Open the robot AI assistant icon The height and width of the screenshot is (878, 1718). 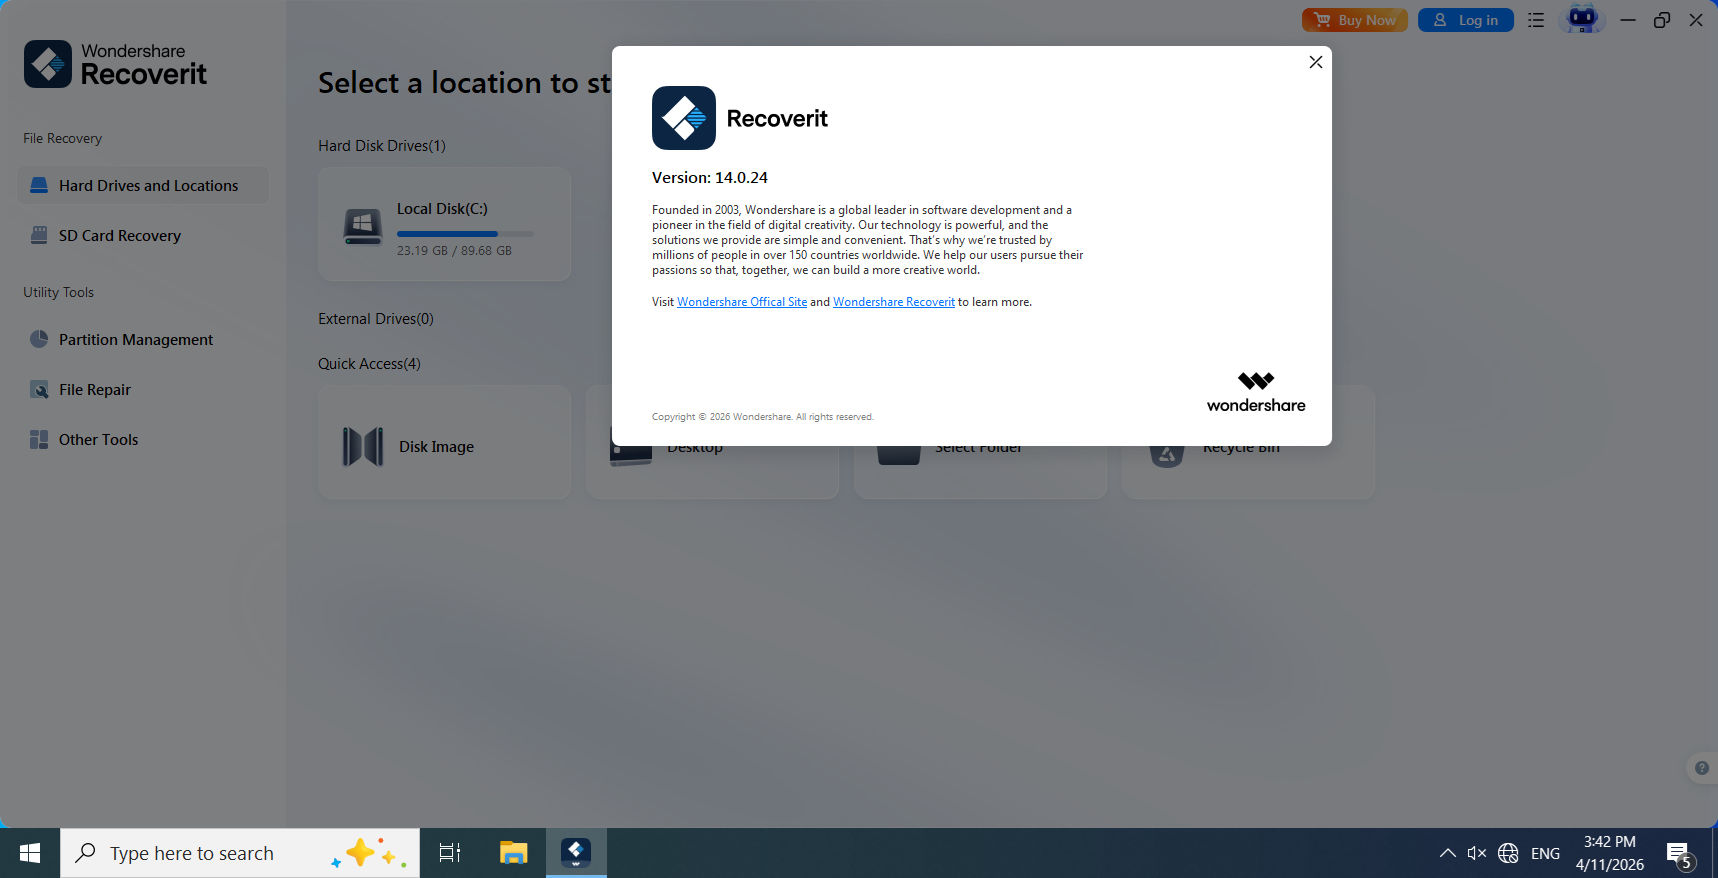pyautogui.click(x=1582, y=19)
